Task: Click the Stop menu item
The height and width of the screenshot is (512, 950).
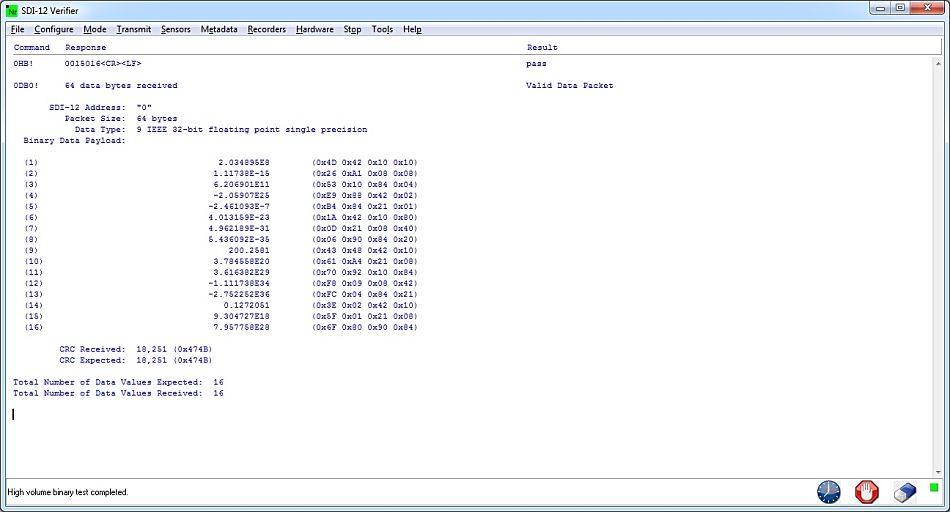Action: [x=352, y=29]
